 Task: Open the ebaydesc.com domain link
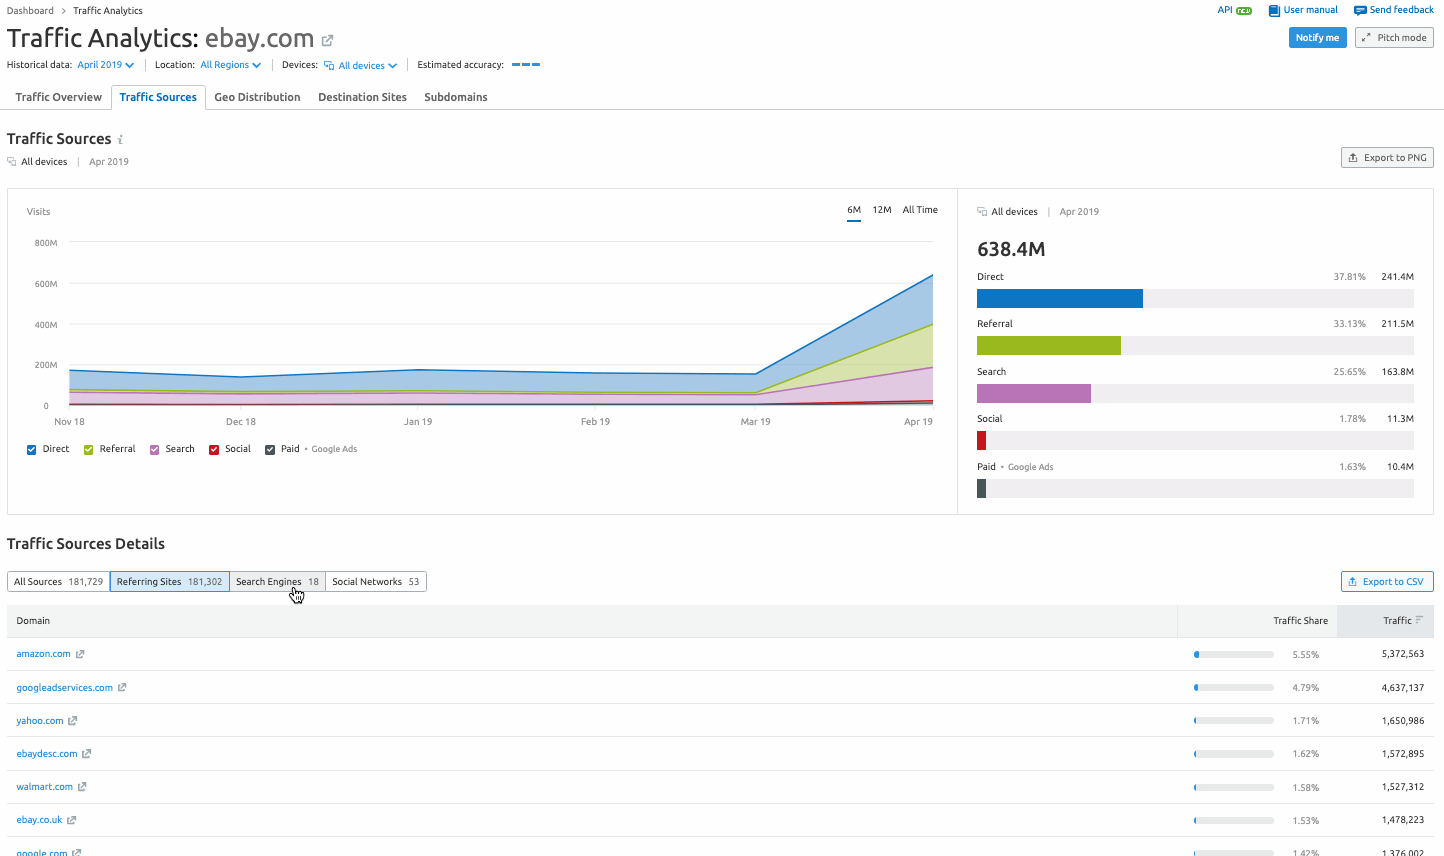pyautogui.click(x=47, y=754)
